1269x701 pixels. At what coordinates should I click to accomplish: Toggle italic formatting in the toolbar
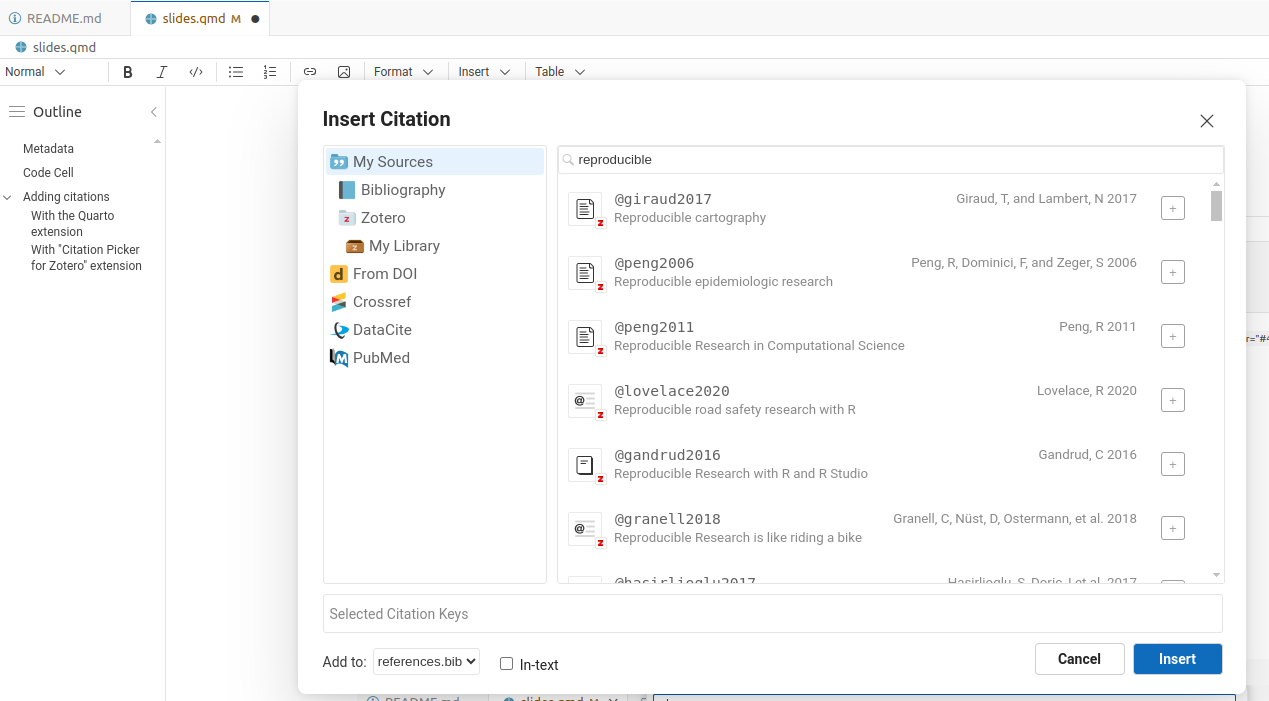tap(162, 72)
